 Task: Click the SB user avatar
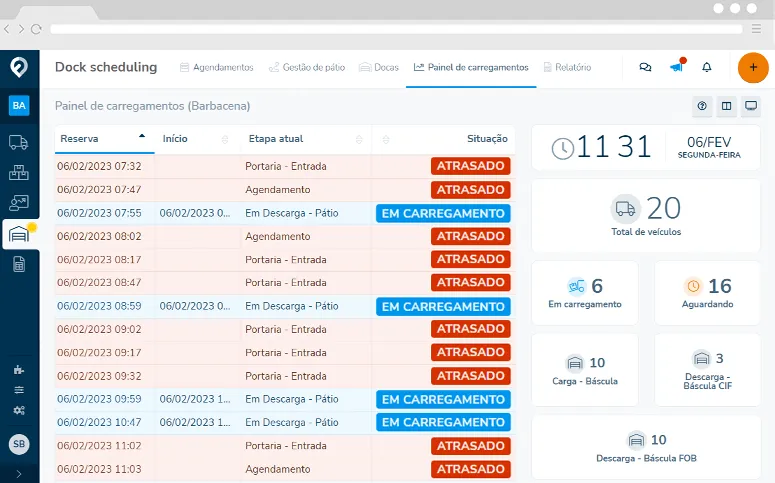19,444
